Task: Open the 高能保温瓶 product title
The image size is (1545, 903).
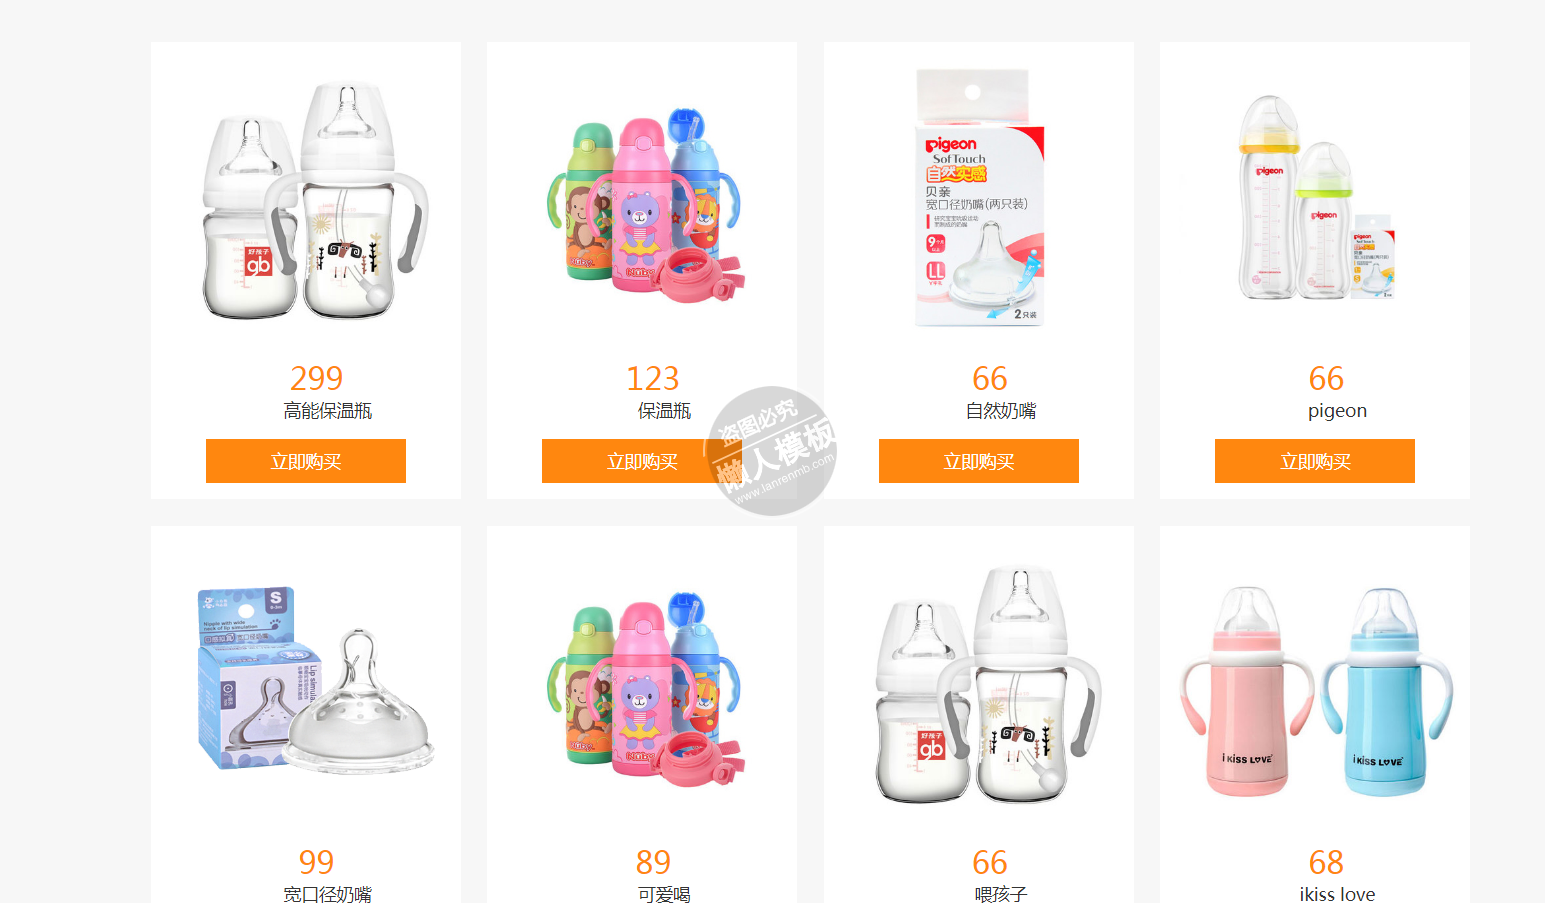Action: pyautogui.click(x=328, y=411)
